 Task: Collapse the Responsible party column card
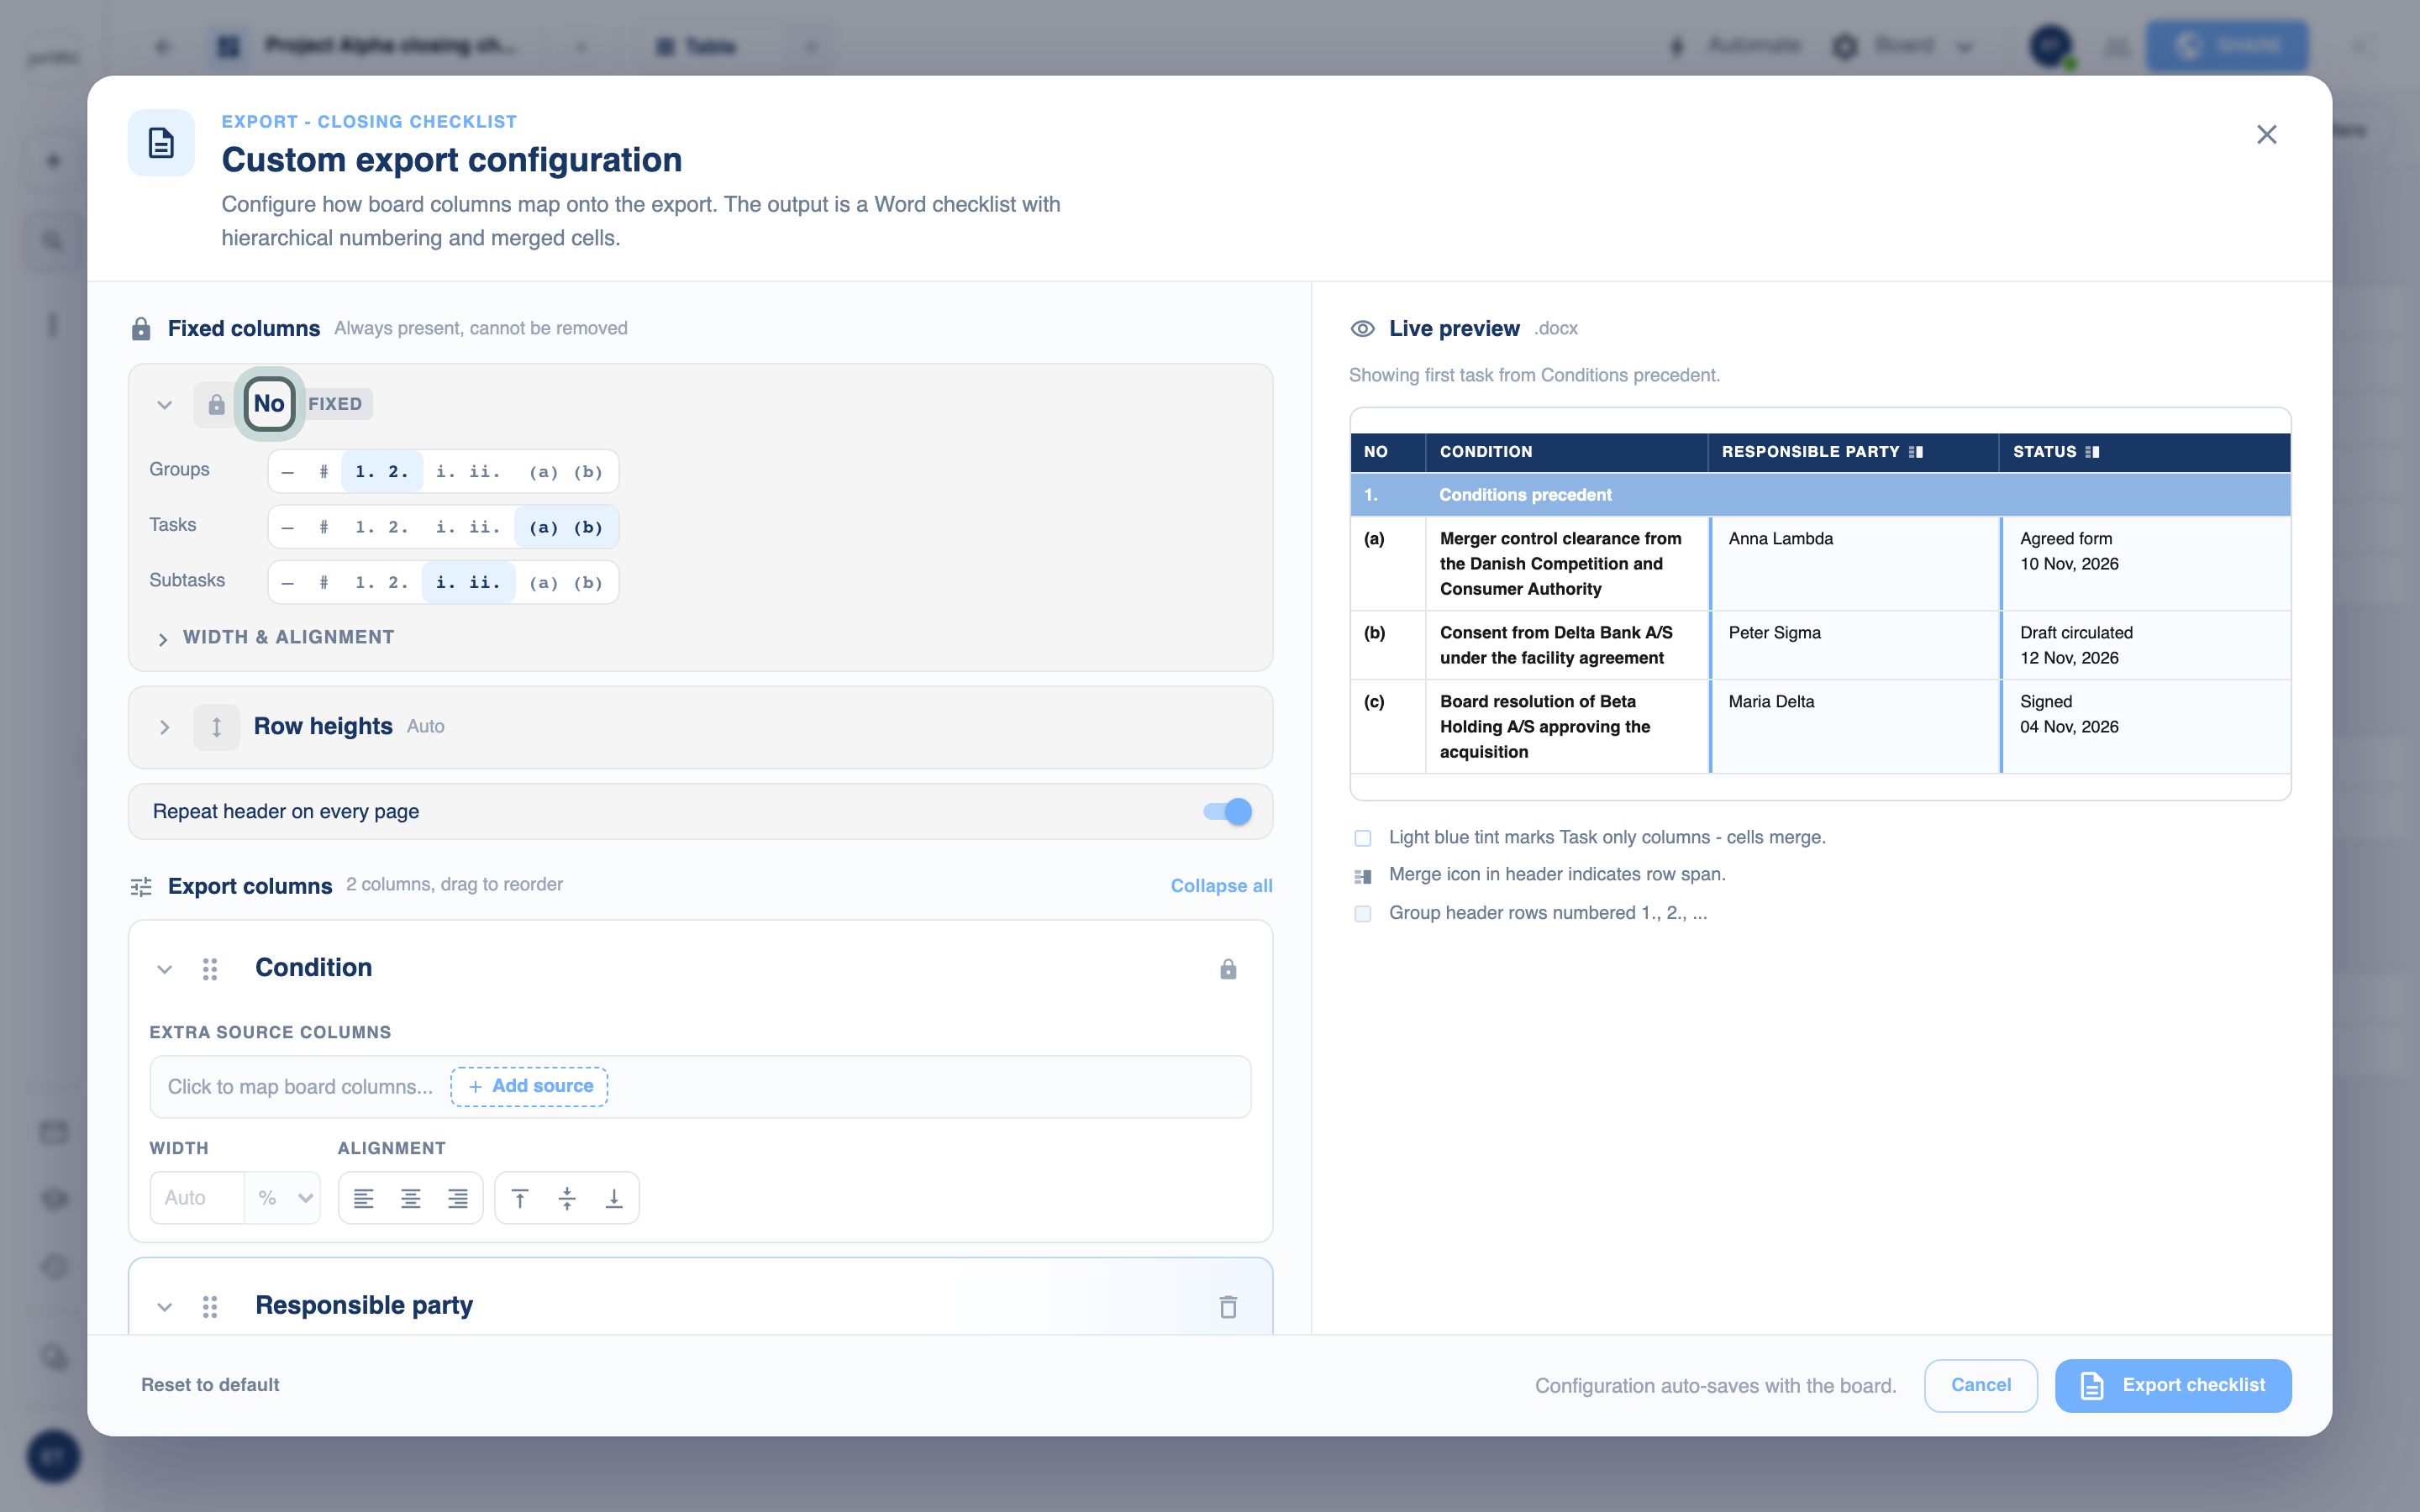(165, 1306)
